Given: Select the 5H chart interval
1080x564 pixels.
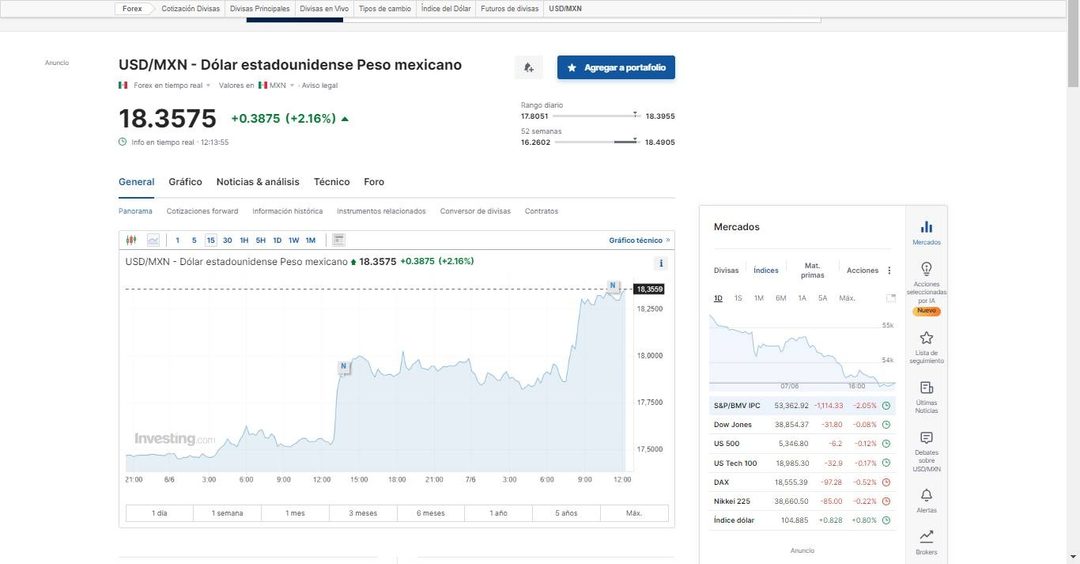Looking at the screenshot, I should point(260,240).
